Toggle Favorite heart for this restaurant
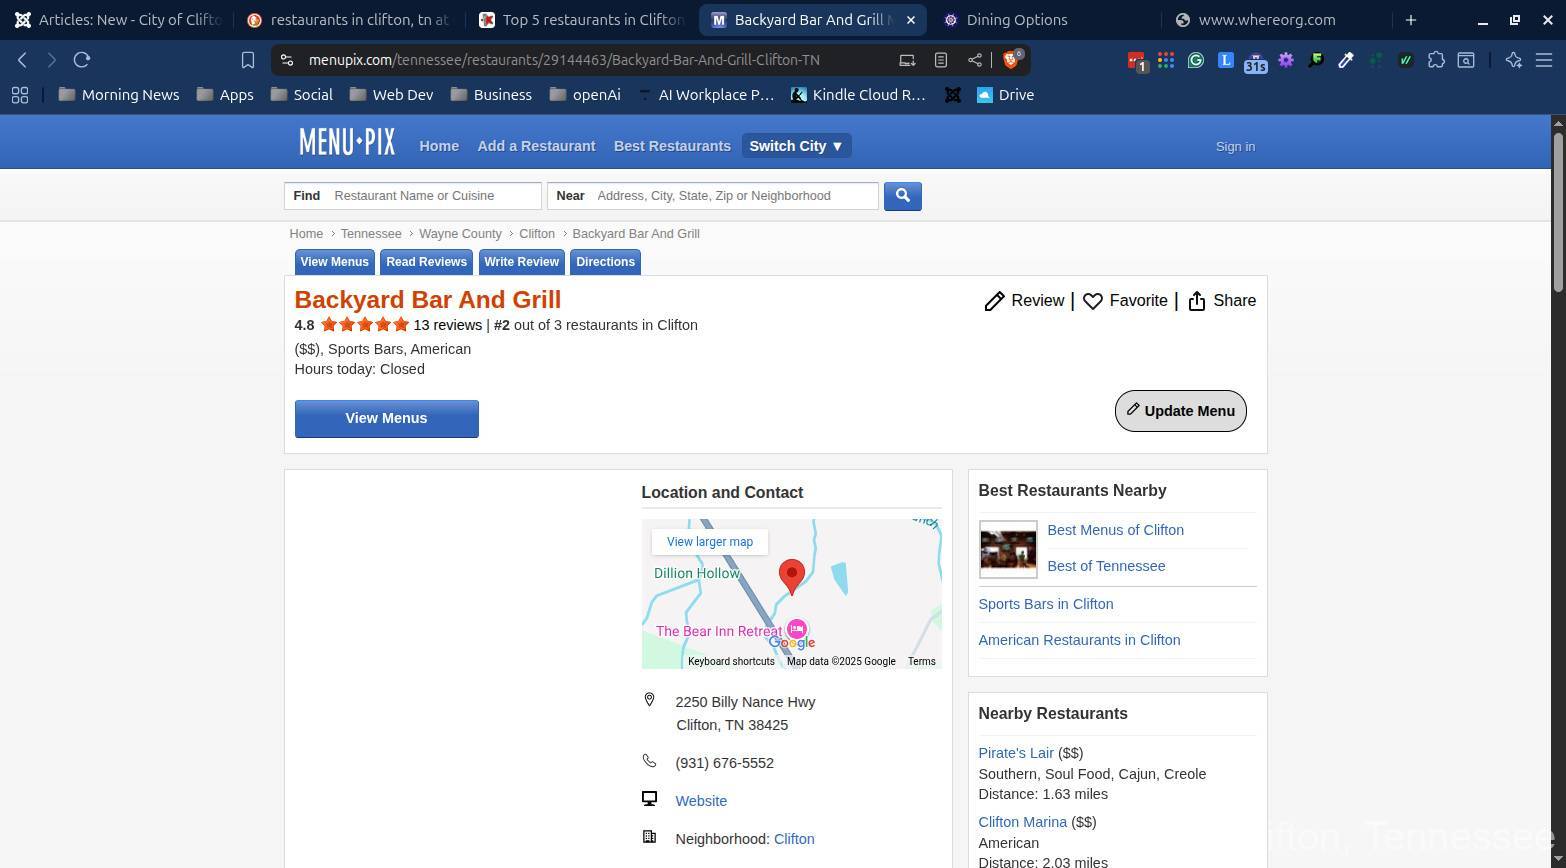Viewport: 1566px width, 868px height. pyautogui.click(x=1093, y=301)
